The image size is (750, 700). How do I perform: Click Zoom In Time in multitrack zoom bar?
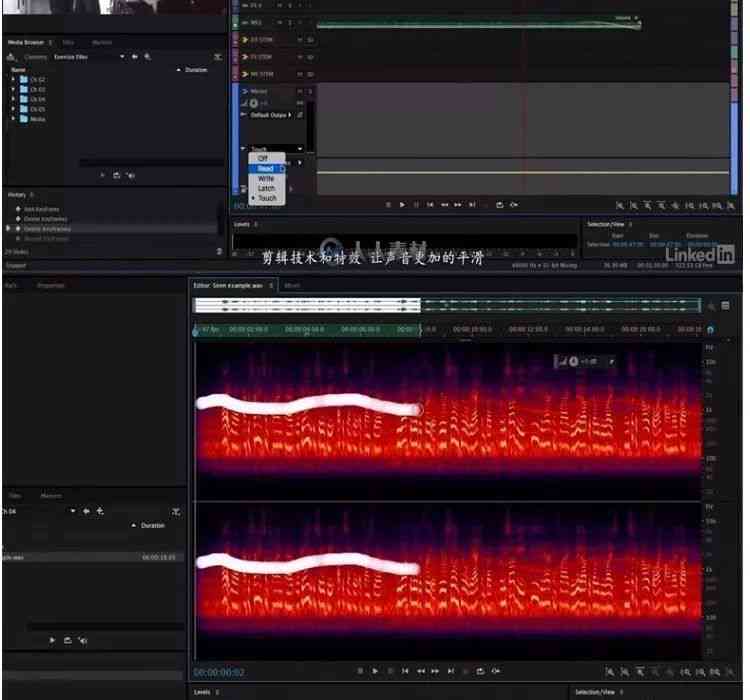pos(648,206)
